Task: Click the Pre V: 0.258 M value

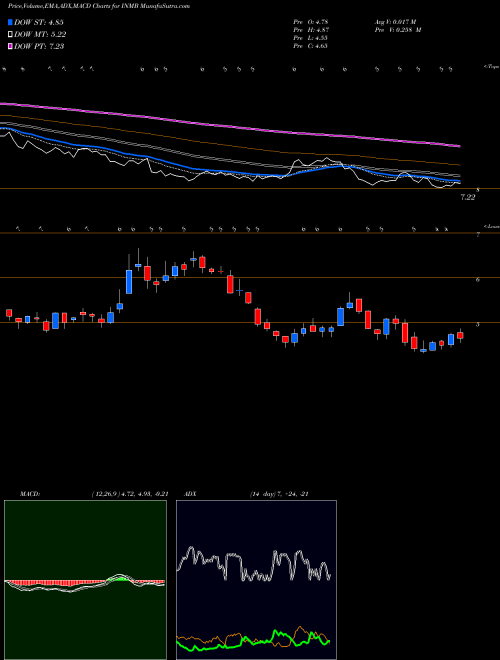Action: (x=397, y=30)
